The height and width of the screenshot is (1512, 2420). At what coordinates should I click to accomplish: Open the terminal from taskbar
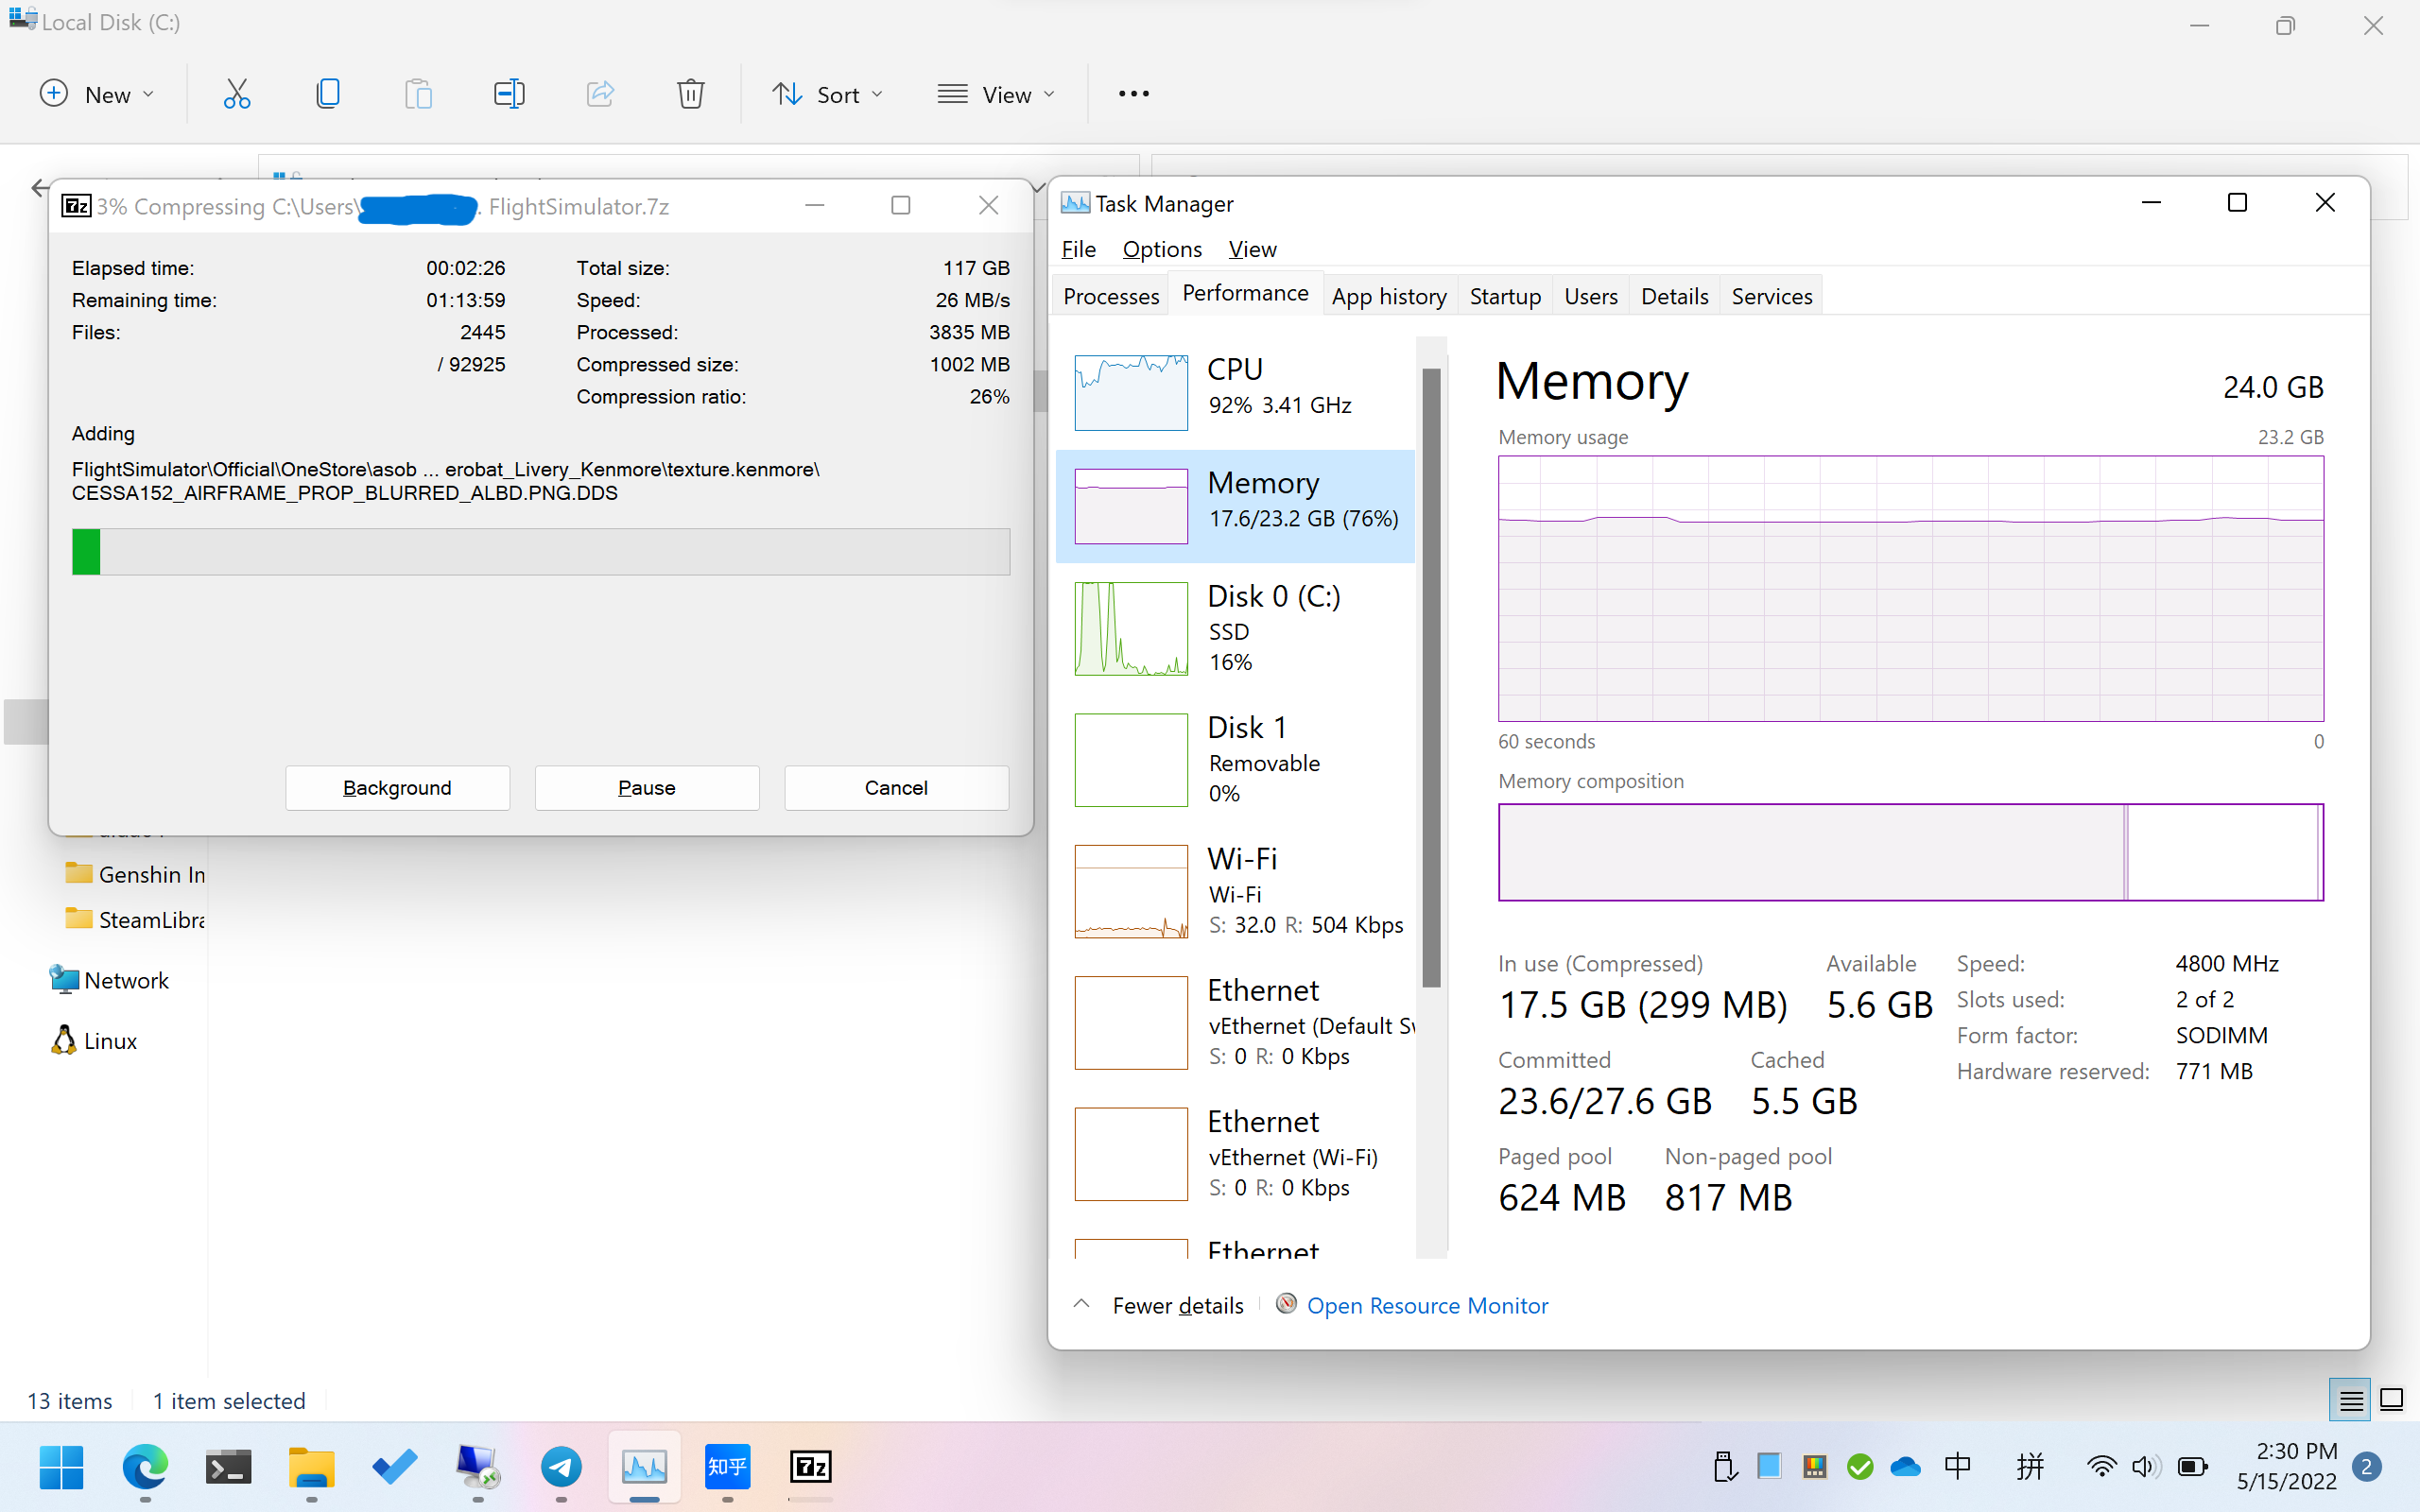pyautogui.click(x=228, y=1467)
